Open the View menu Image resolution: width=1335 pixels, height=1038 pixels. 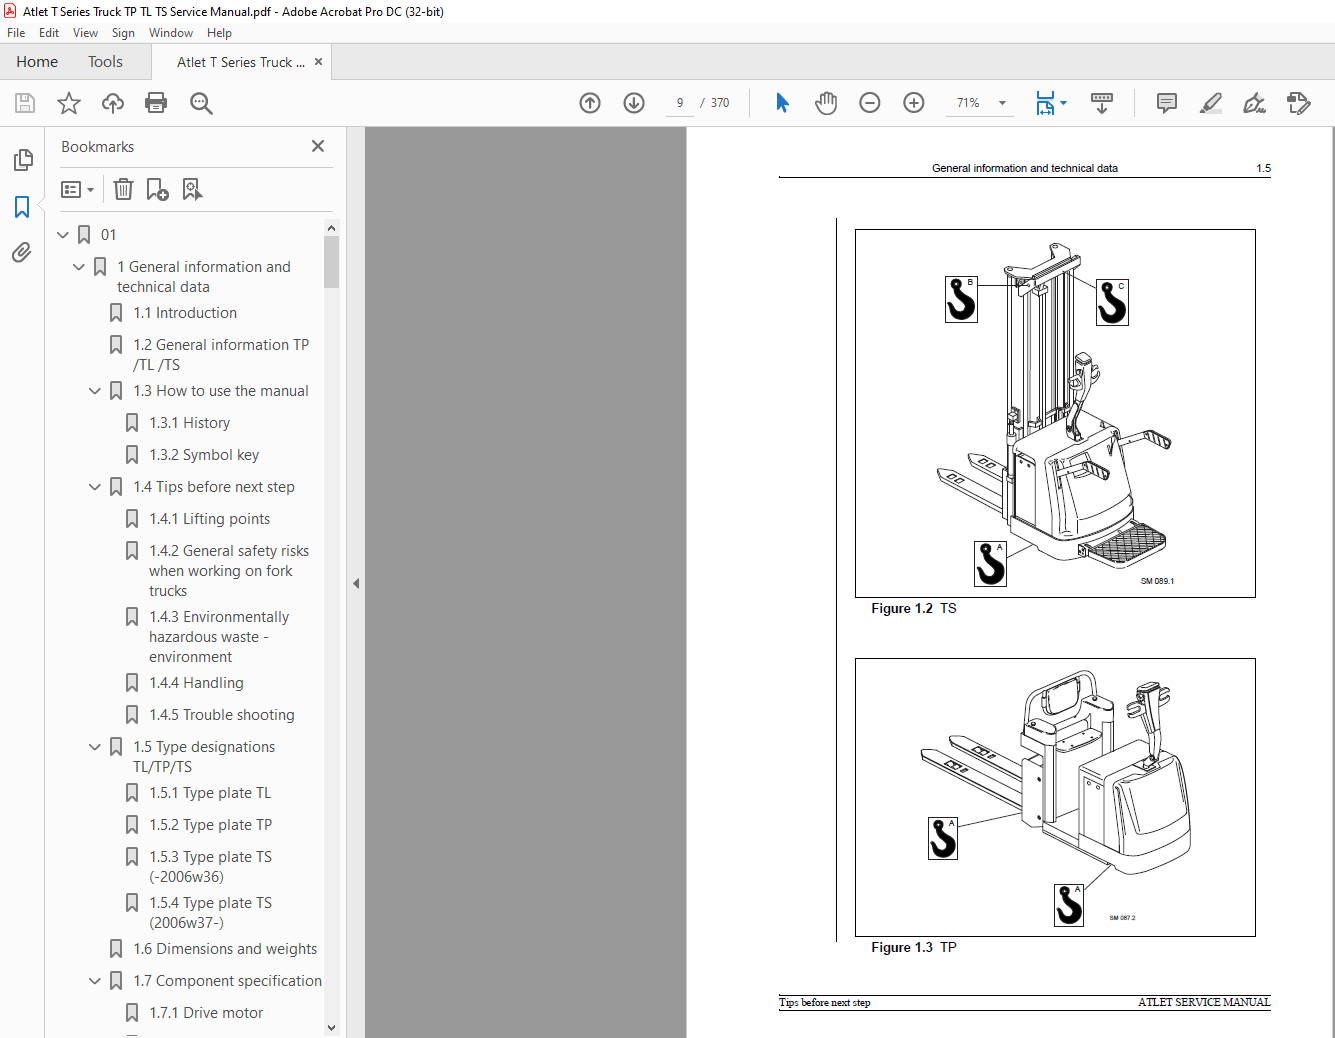(x=85, y=33)
